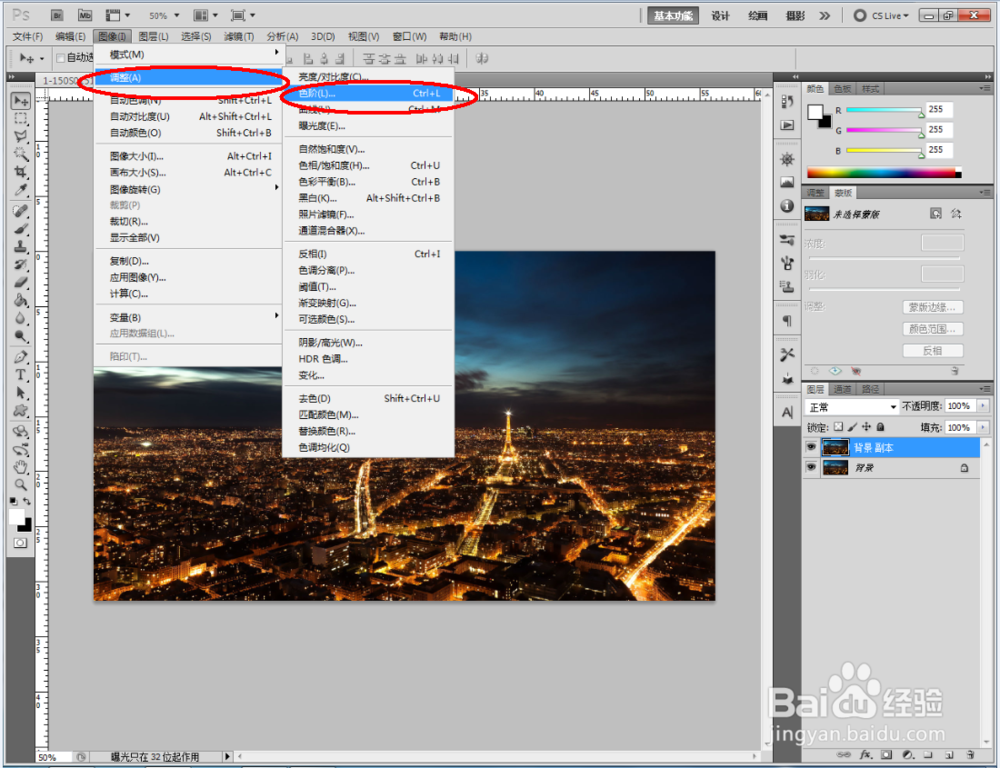Viewport: 1000px width, 768px height.
Task: Select the Clone Stamp tool
Action: 20,247
